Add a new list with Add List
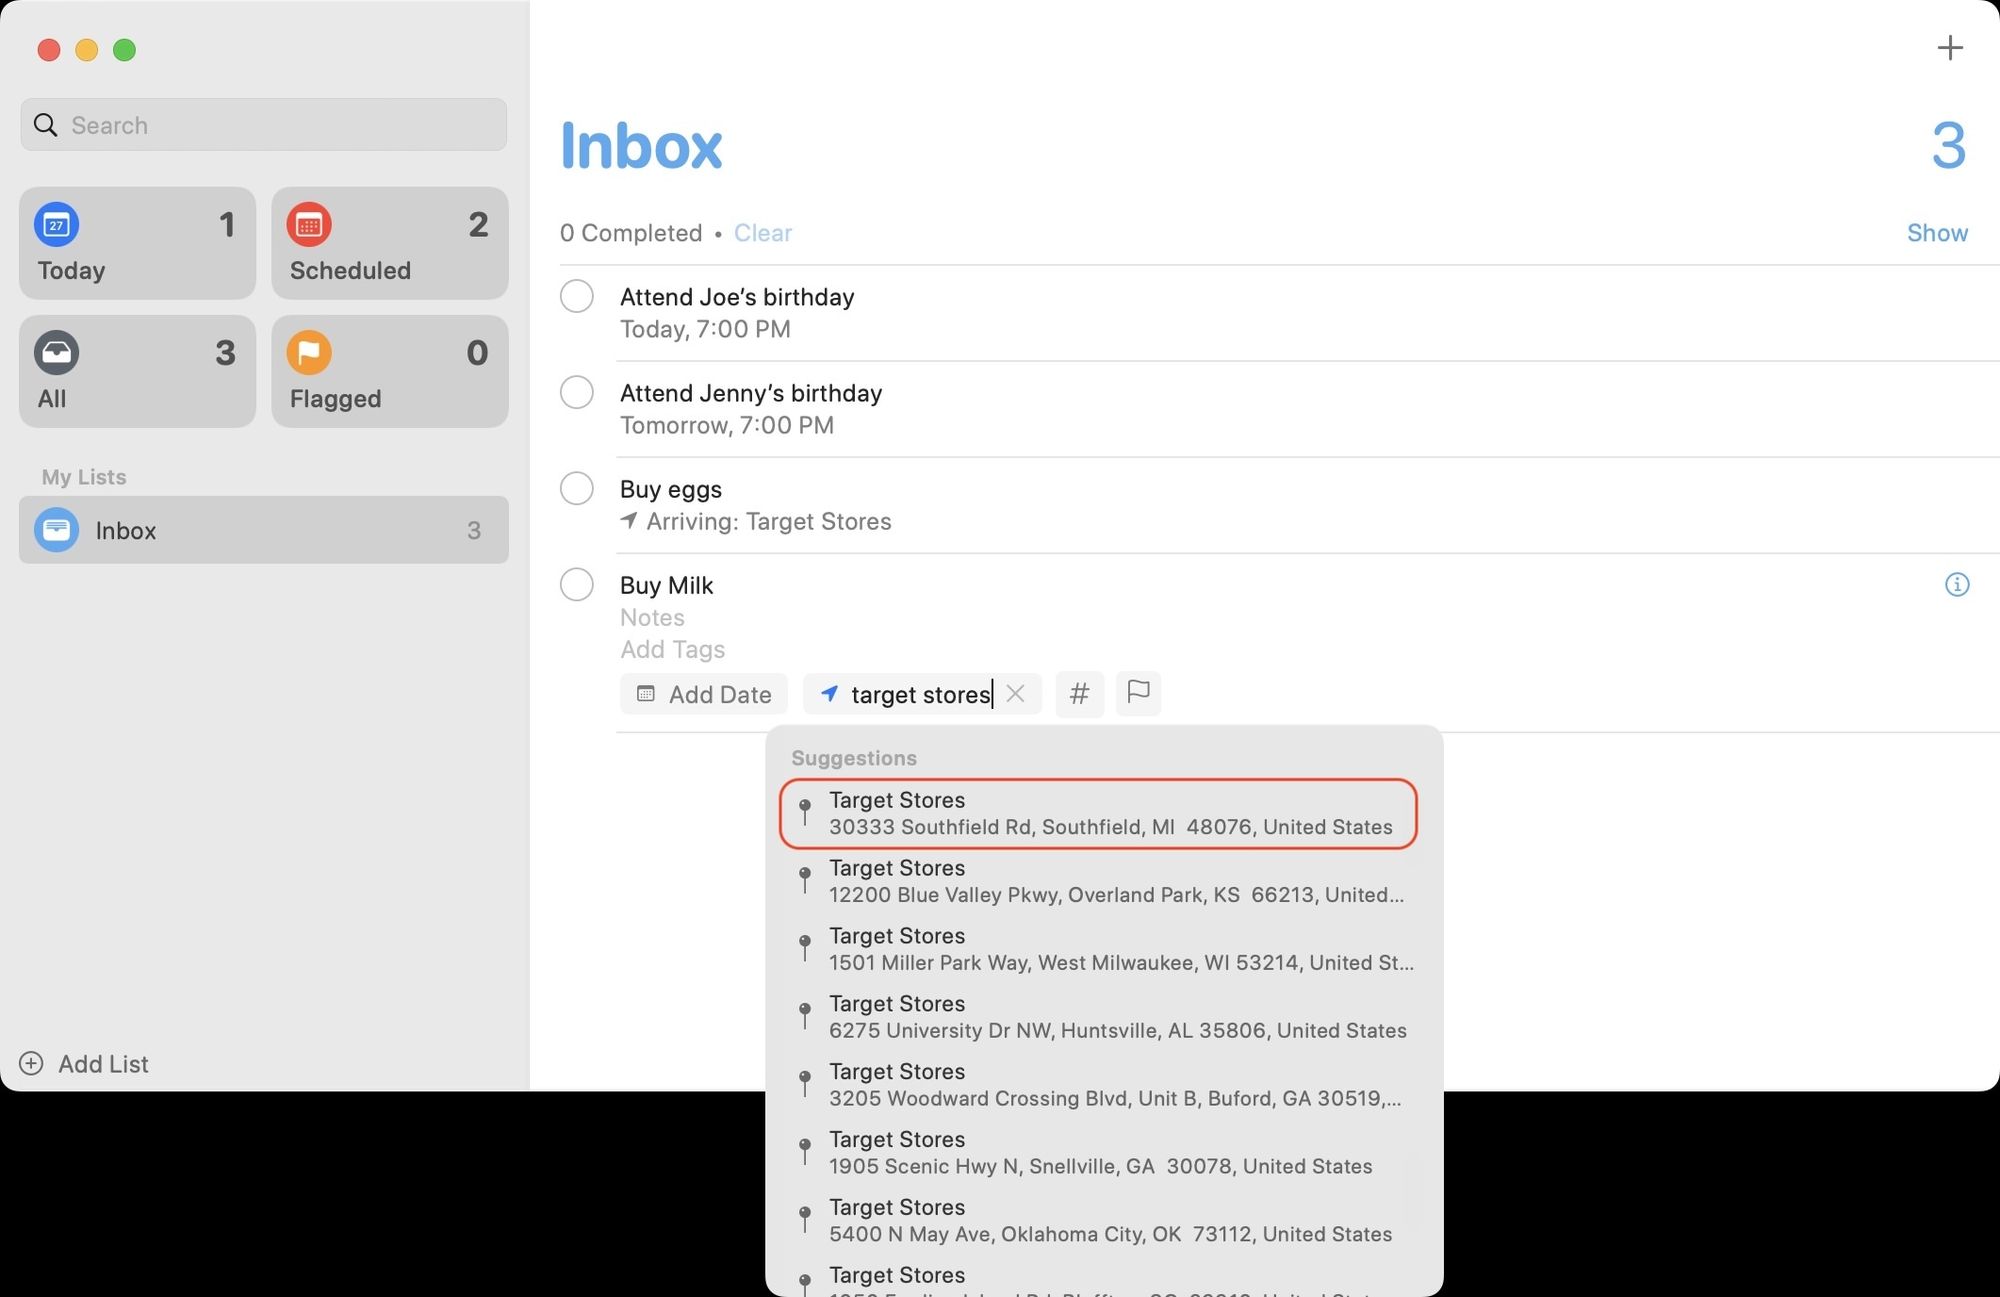This screenshot has width=2000, height=1297. pos(103,1063)
